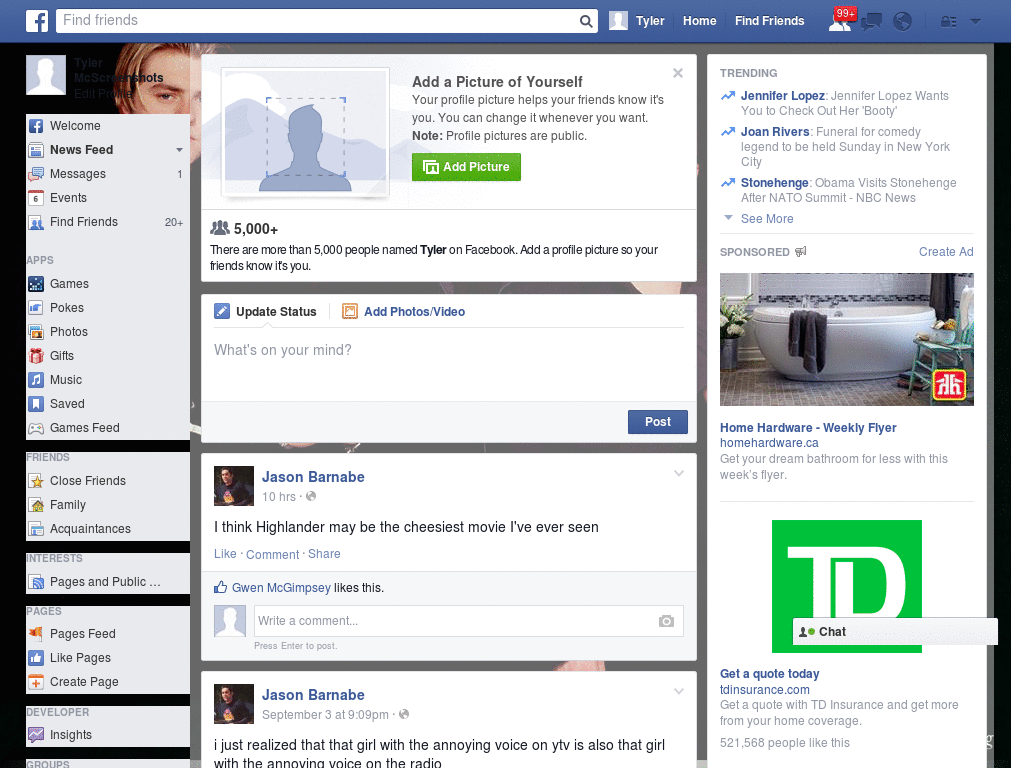1024x768 pixels.
Task: Open Home Hardware bathroom ad image
Action: pos(846,340)
